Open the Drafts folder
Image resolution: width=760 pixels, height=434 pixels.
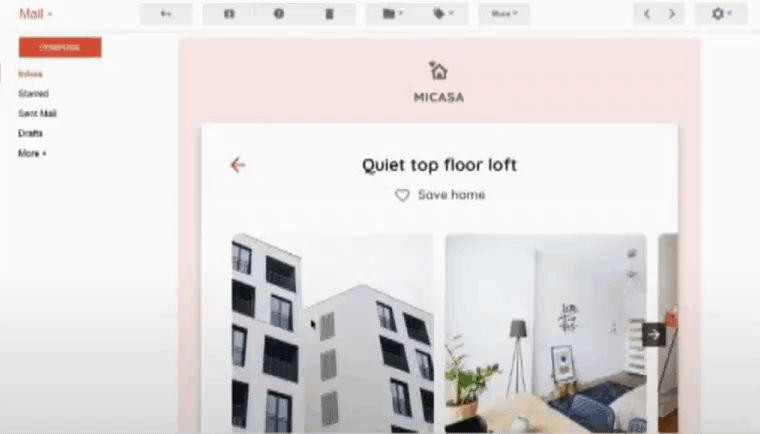pyautogui.click(x=30, y=134)
